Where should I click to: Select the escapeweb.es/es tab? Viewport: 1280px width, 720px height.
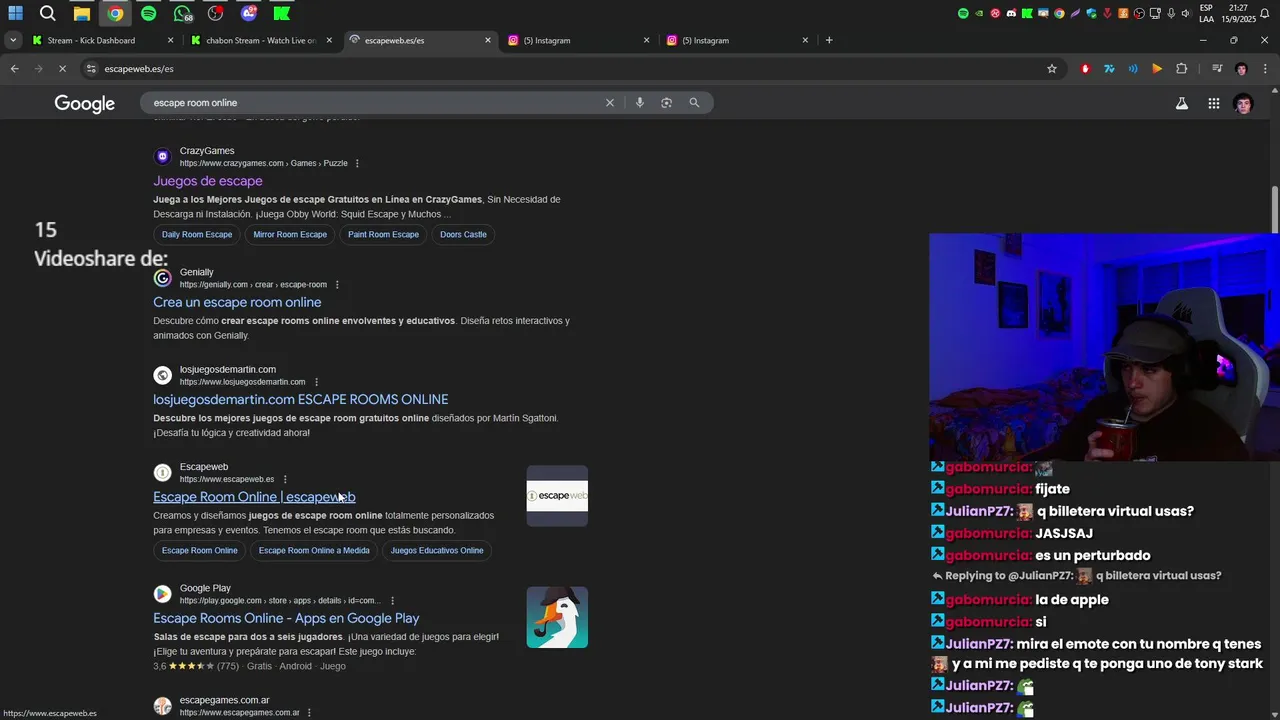420,40
